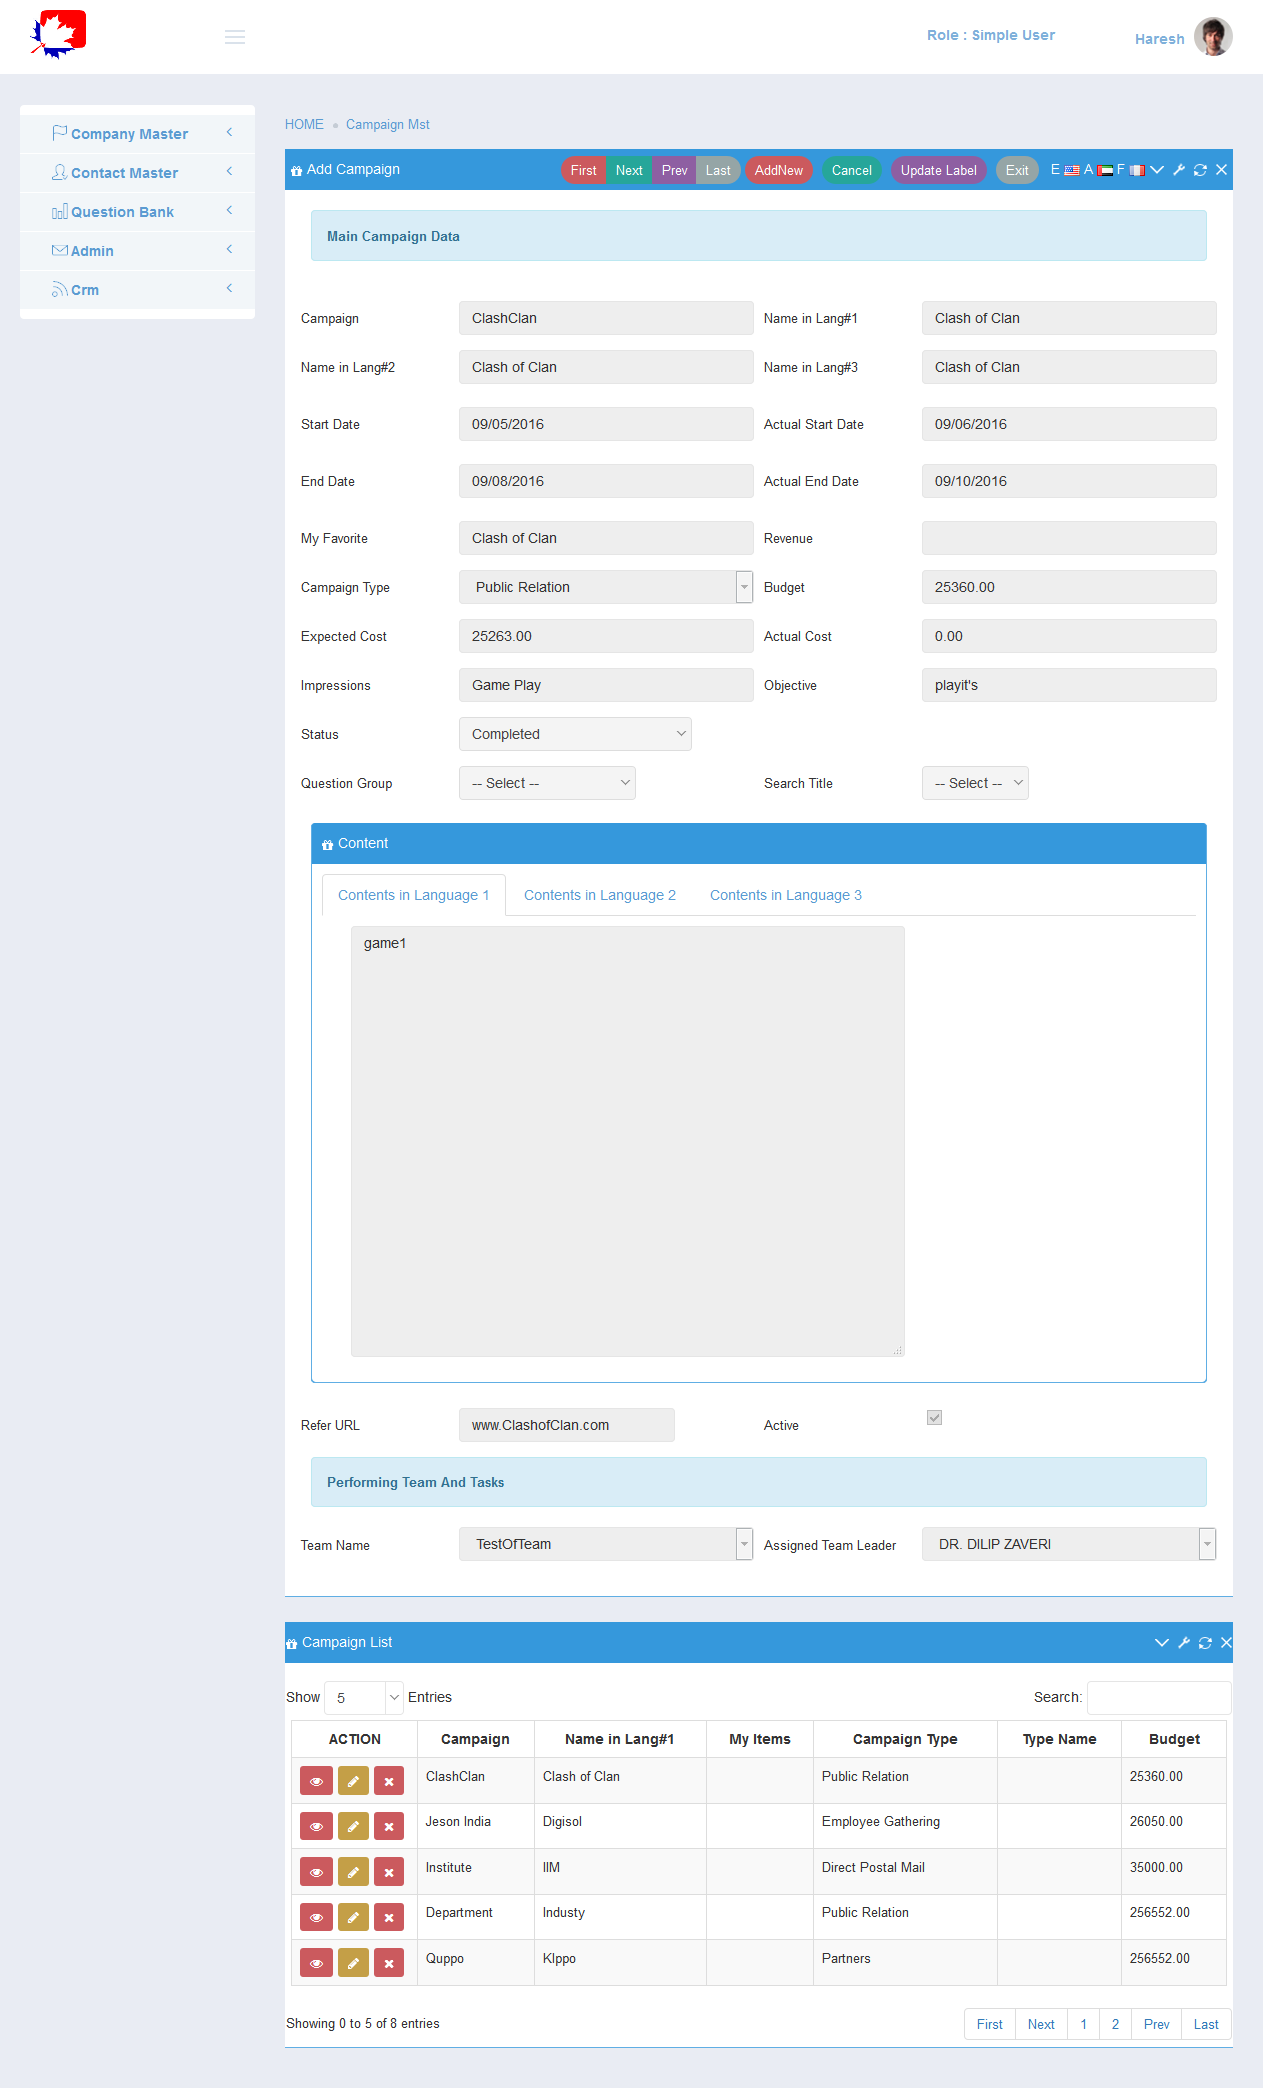Image resolution: width=1263 pixels, height=2088 pixels.
Task: Open the Question Group select dropdown
Action: pyautogui.click(x=547, y=783)
